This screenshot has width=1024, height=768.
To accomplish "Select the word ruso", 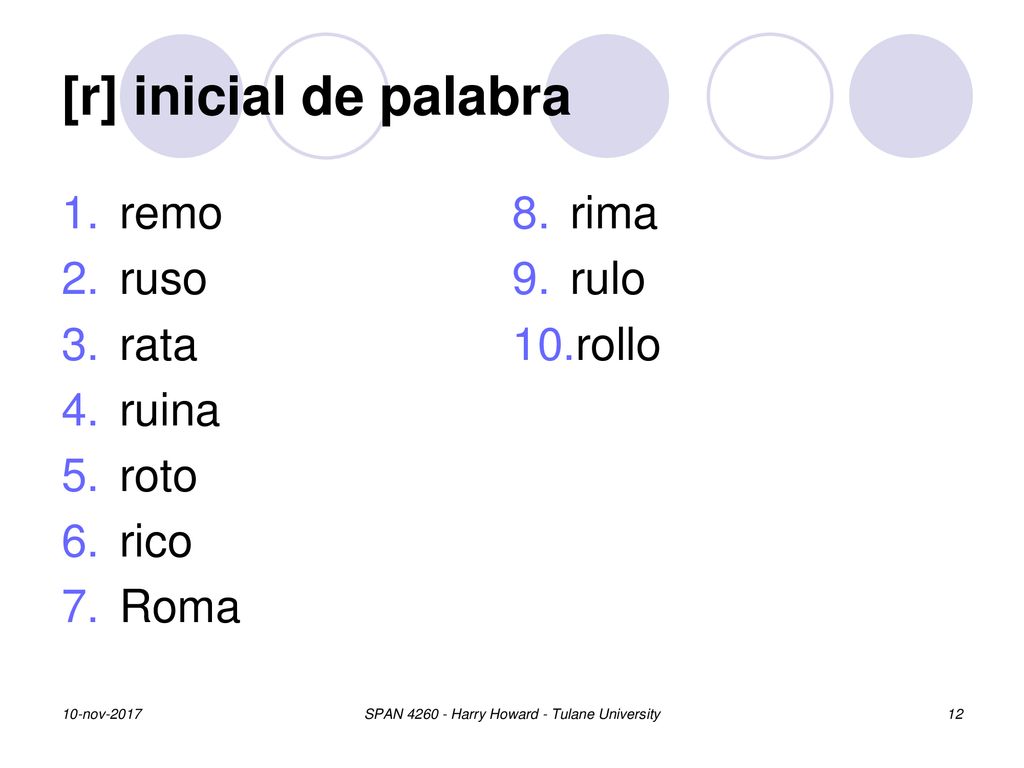I will click(163, 280).
